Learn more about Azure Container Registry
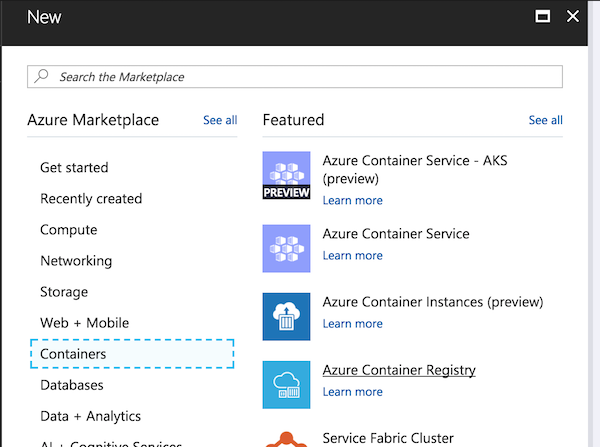The image size is (600, 447). click(352, 392)
